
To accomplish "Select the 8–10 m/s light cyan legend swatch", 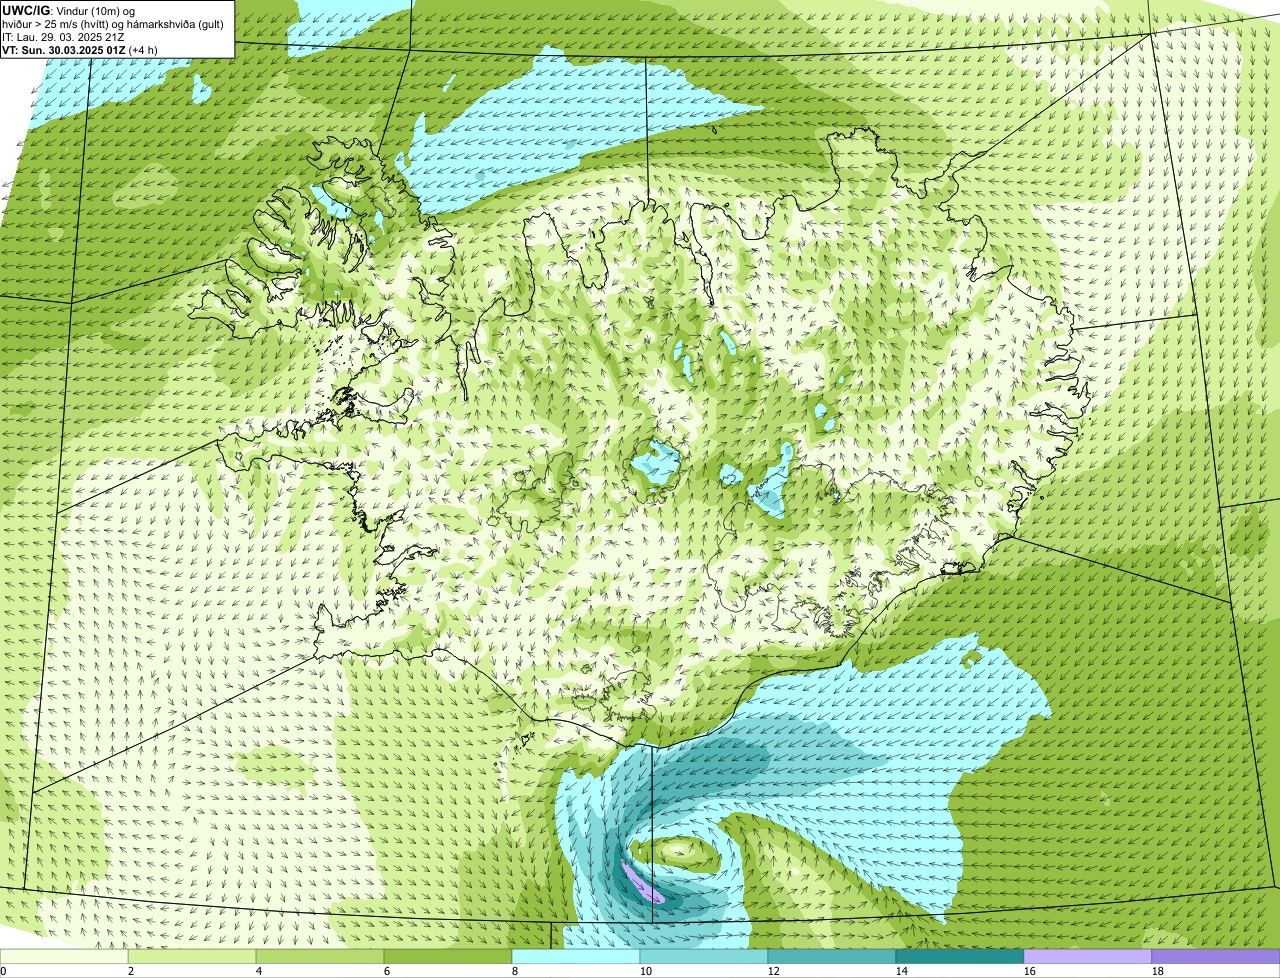I will pos(576,956).
